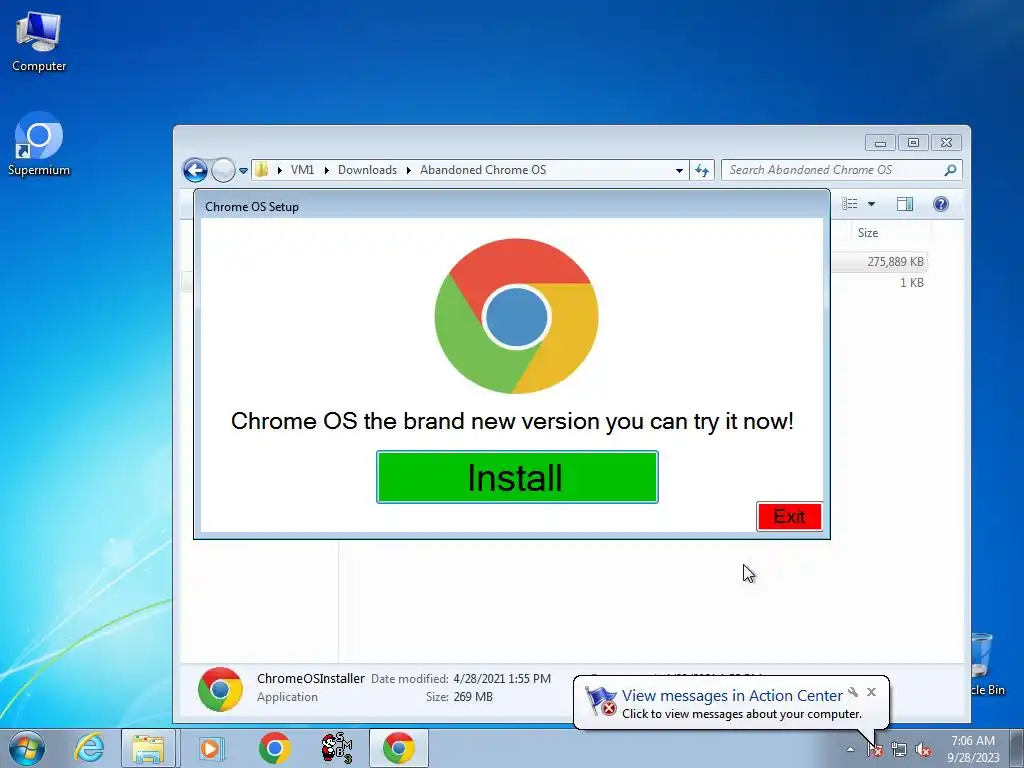This screenshot has width=1024, height=768.
Task: Open the Mario game taskbar icon
Action: (336, 748)
